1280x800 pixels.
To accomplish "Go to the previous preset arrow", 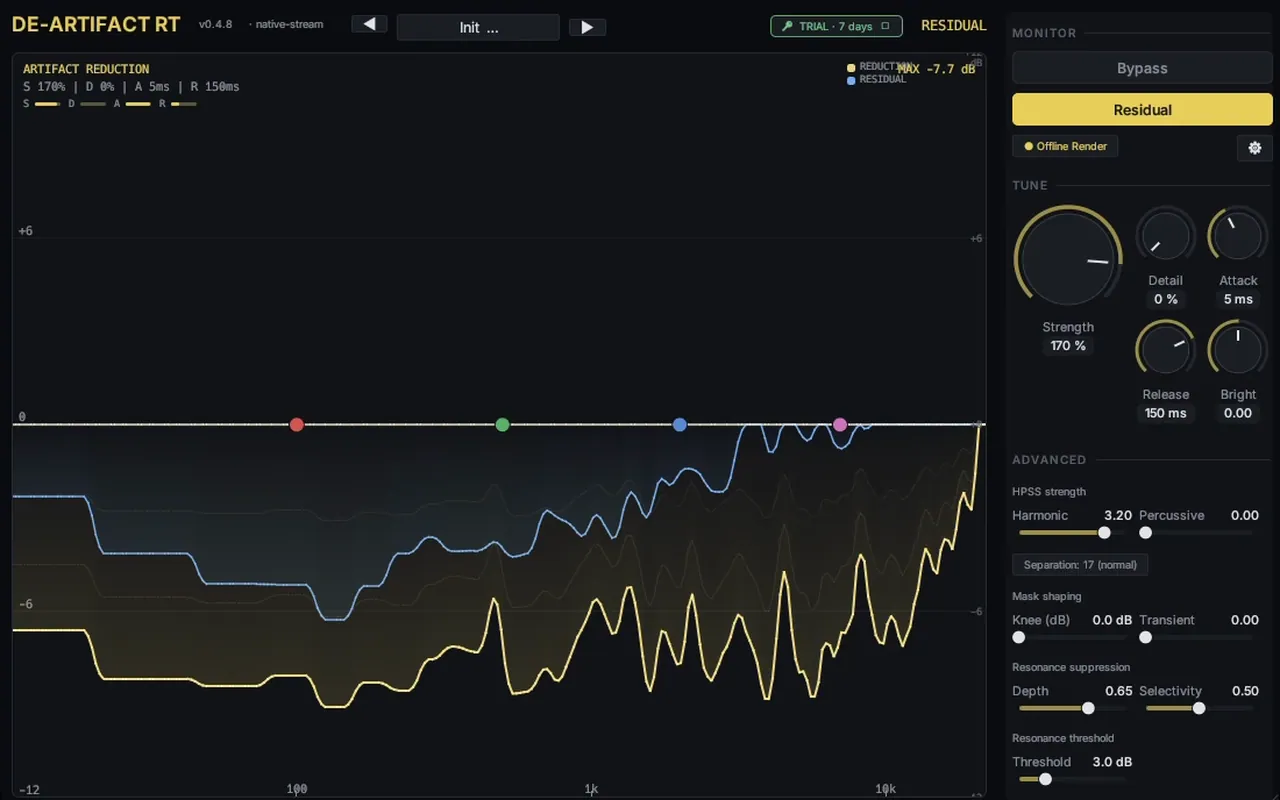I will (369, 25).
